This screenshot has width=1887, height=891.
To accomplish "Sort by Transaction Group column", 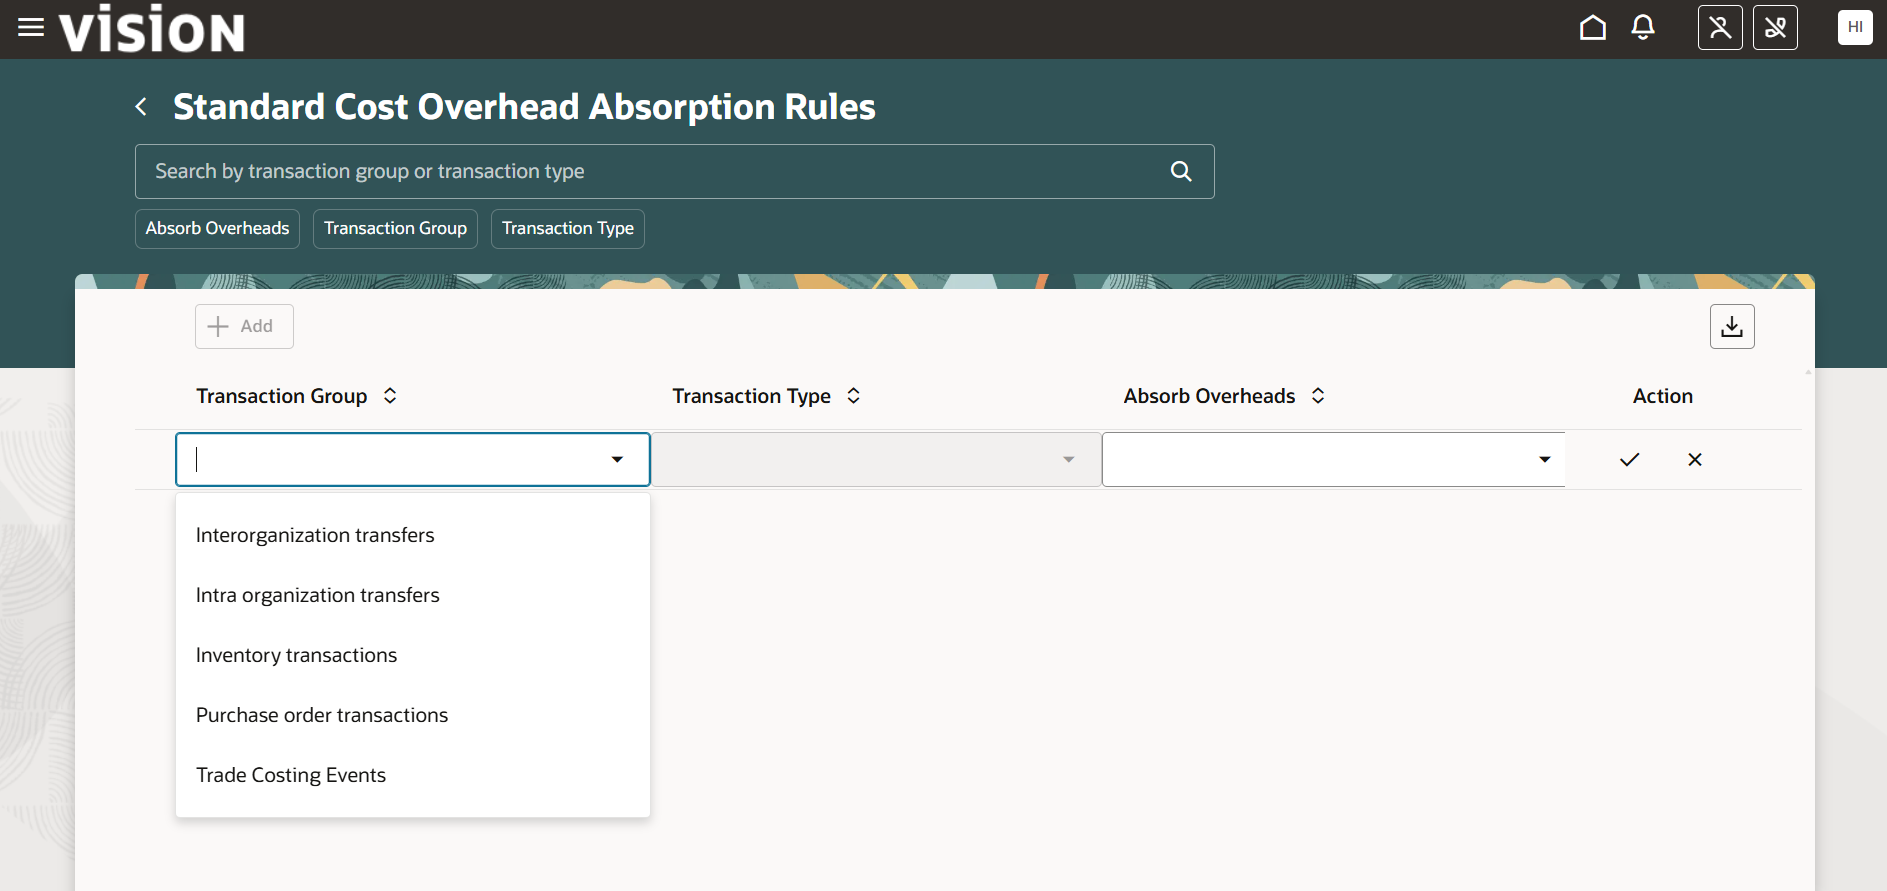I will (390, 396).
